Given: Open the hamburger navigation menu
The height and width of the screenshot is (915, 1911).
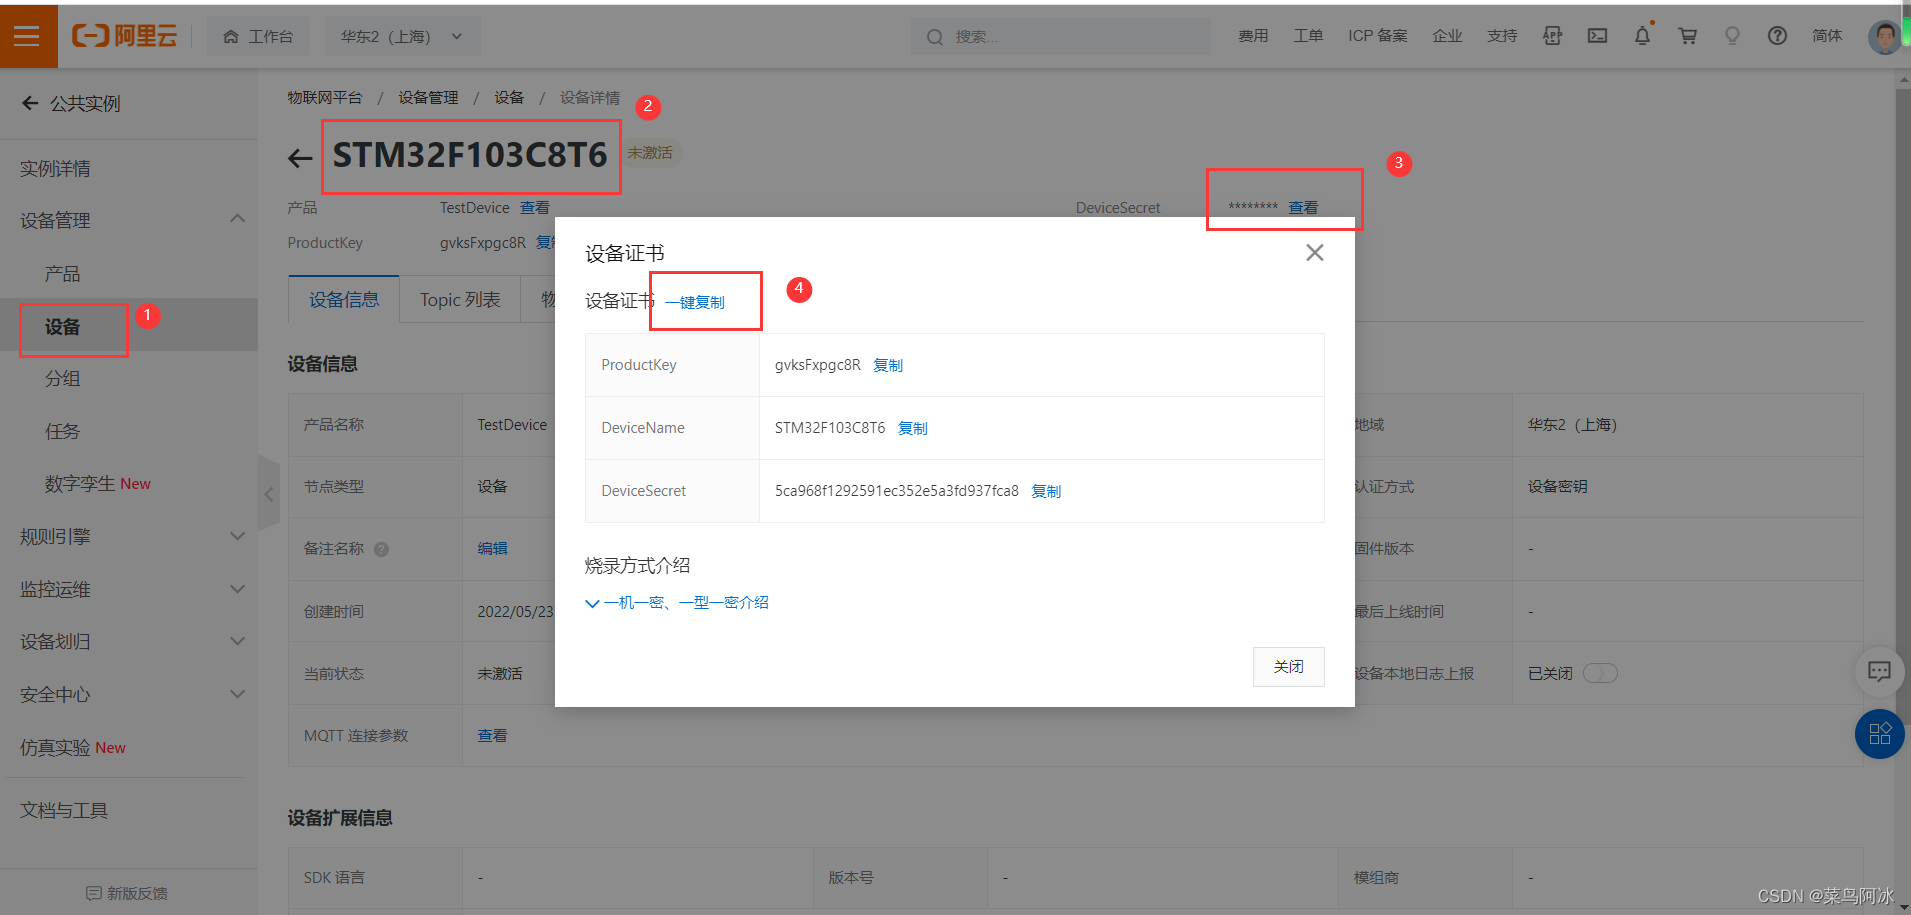Looking at the screenshot, I should pyautogui.click(x=28, y=35).
